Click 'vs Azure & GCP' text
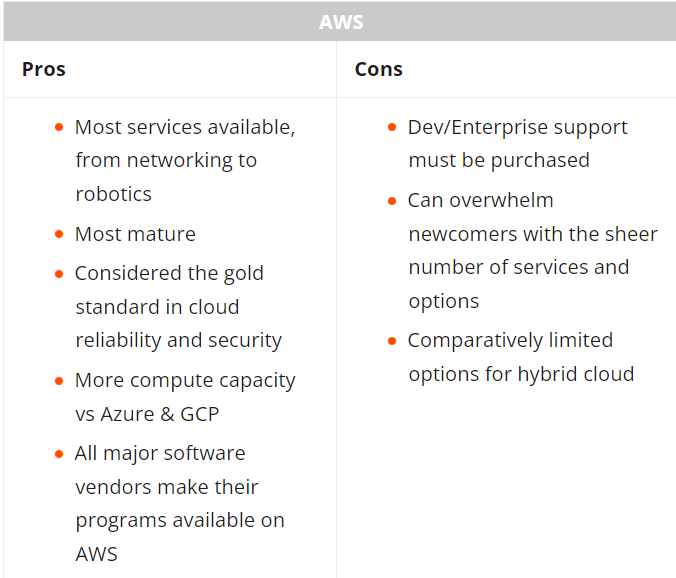The height and width of the screenshot is (578, 676). click(x=147, y=414)
